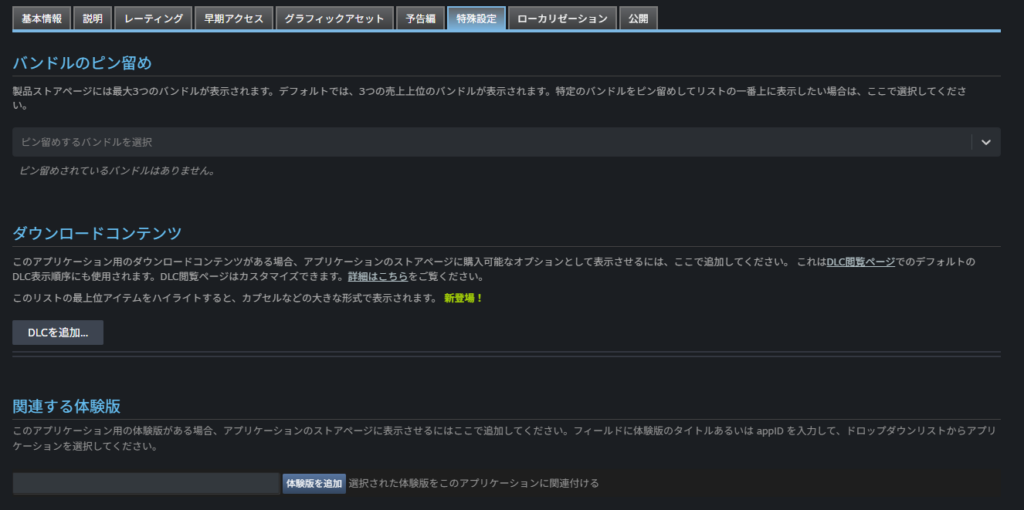This screenshot has width=1024, height=510.
Task: Open the ローカリゼーション tab
Action: (562, 18)
